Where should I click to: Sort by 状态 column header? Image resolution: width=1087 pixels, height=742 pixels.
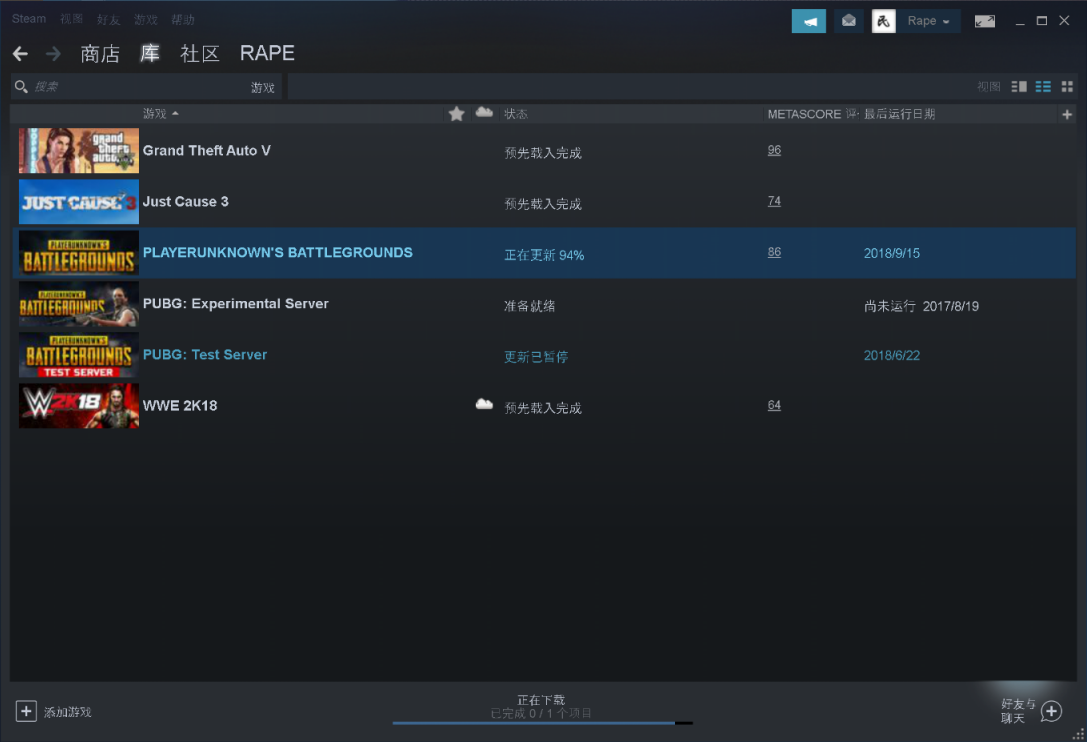click(516, 114)
